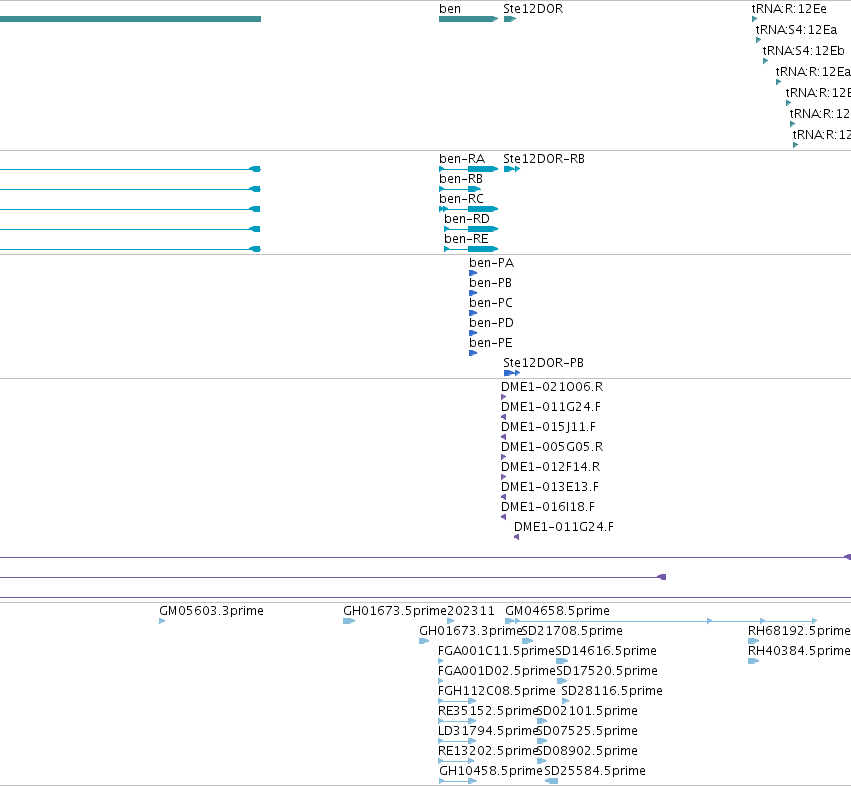Select the GH01673.5prime EST label

[x=395, y=611]
